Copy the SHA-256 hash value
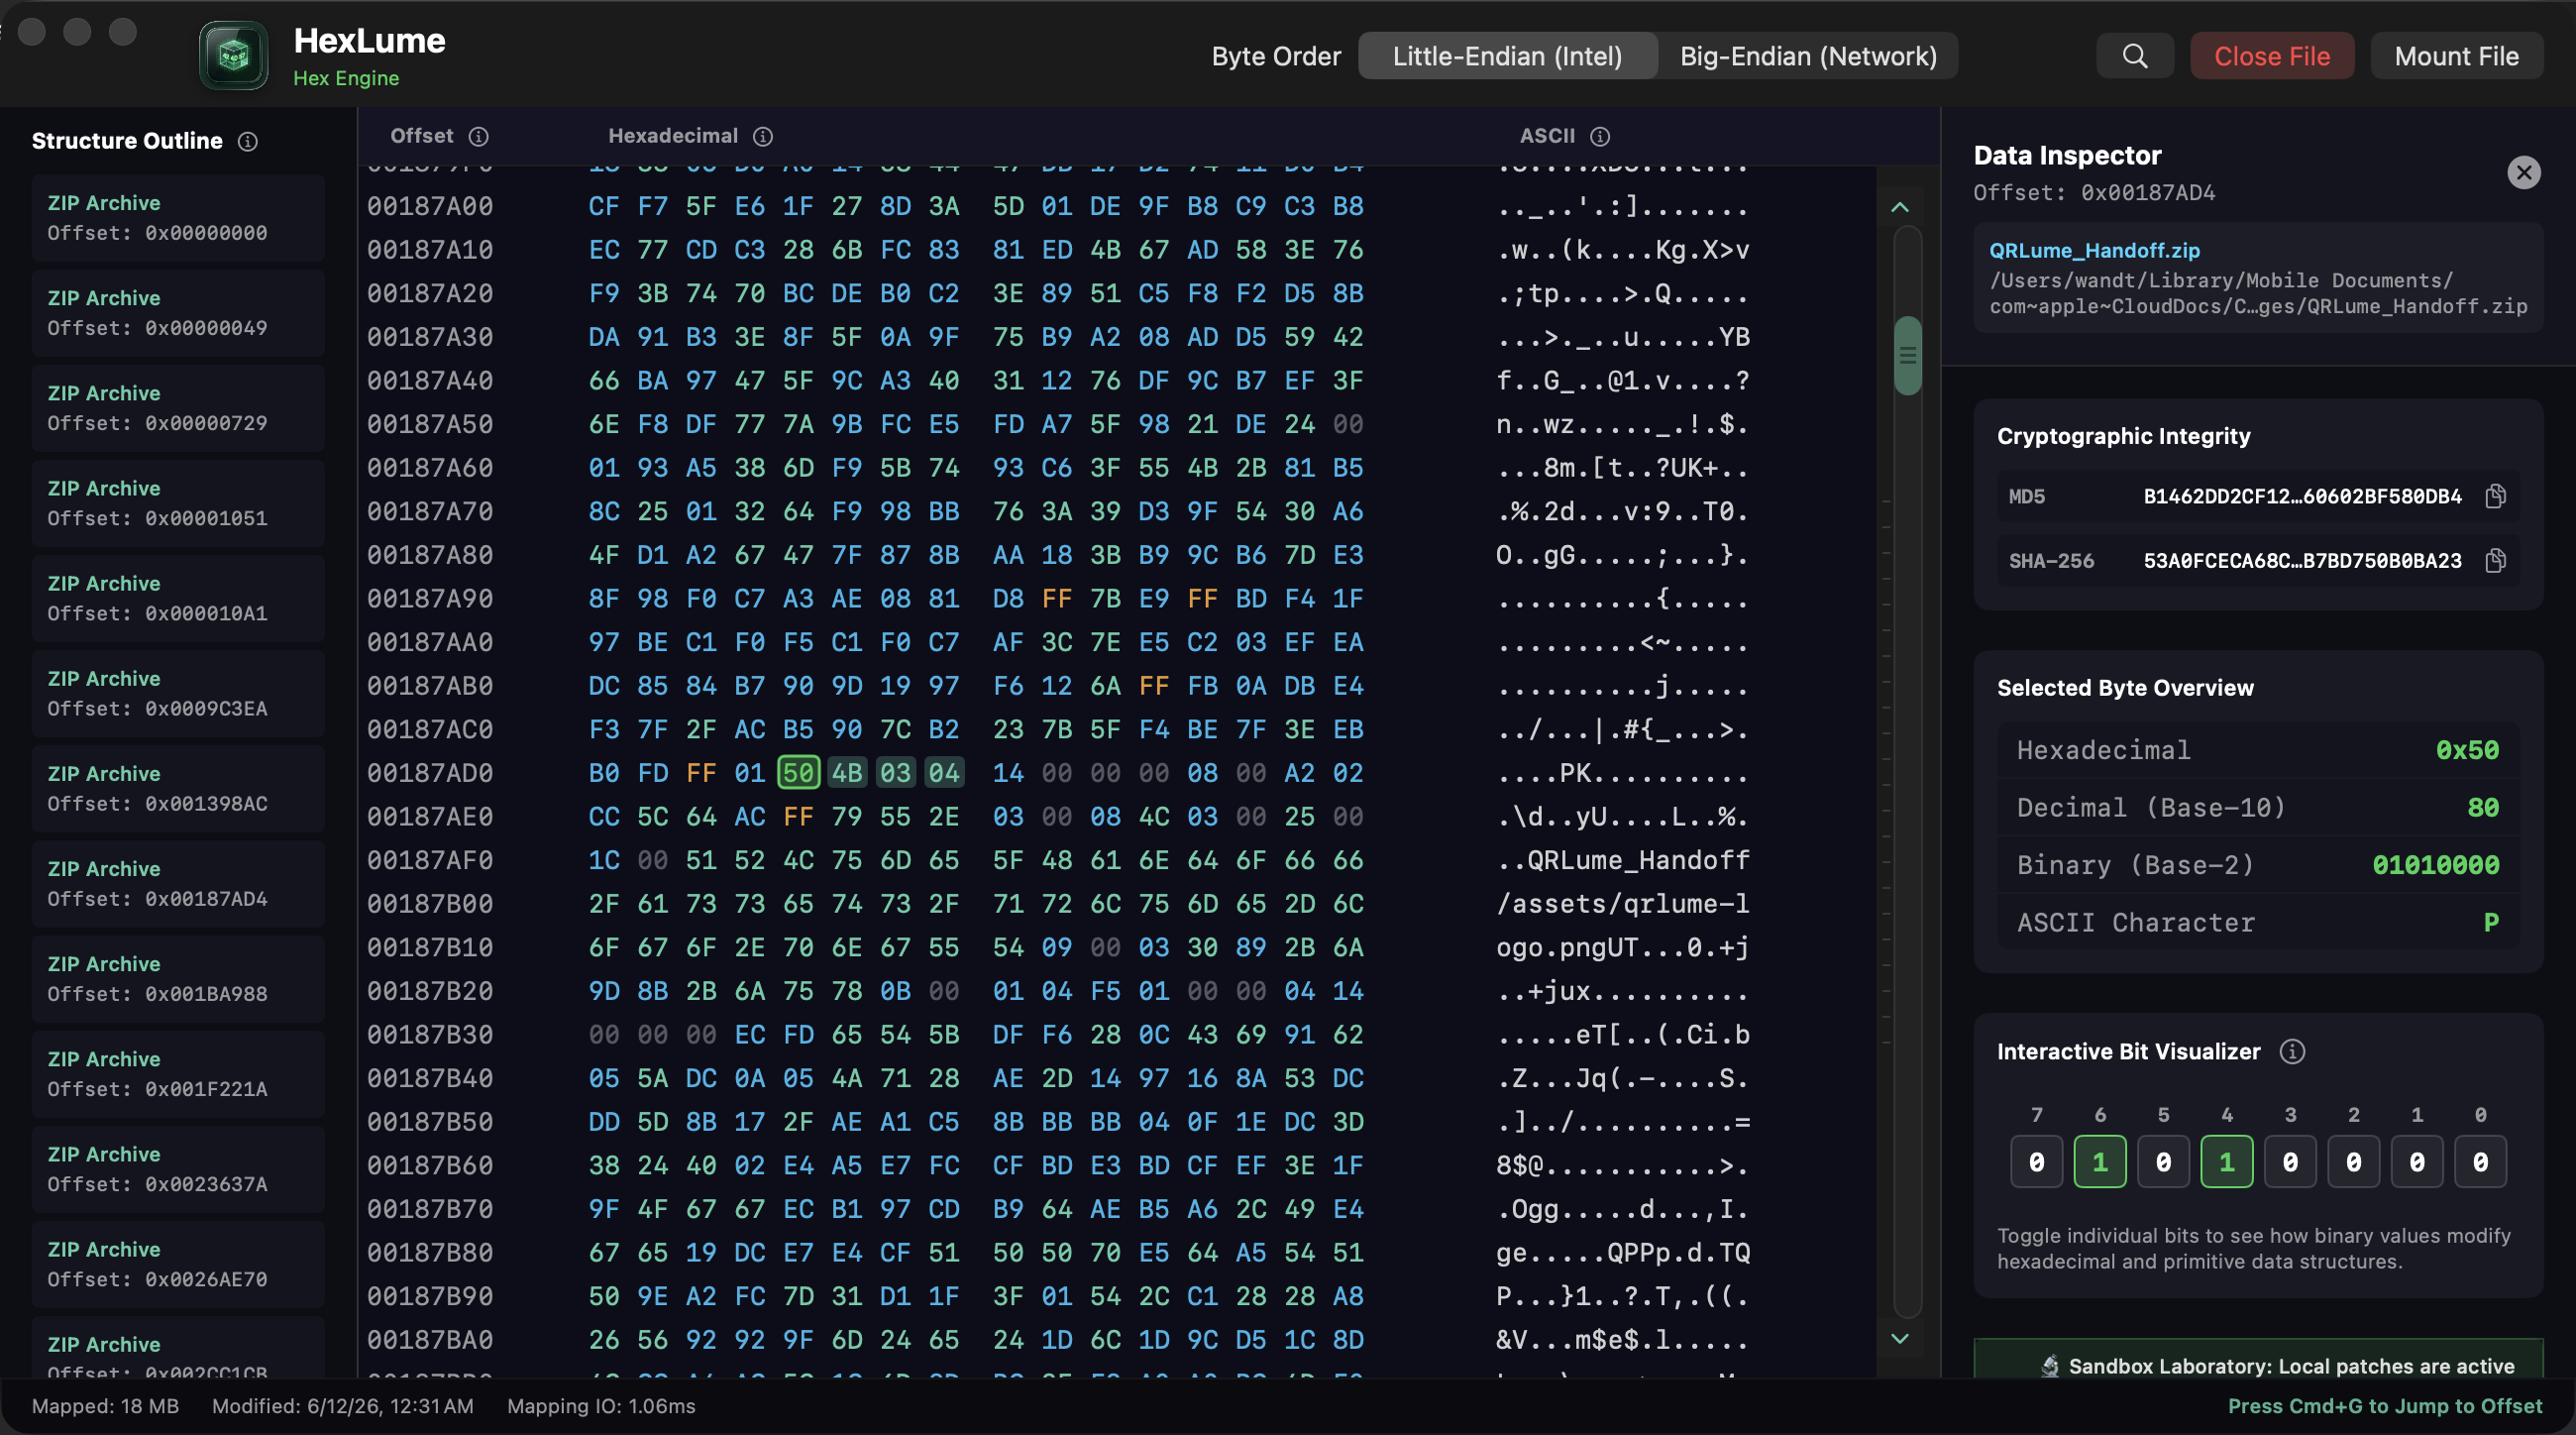This screenshot has width=2576, height=1435. coord(2496,560)
